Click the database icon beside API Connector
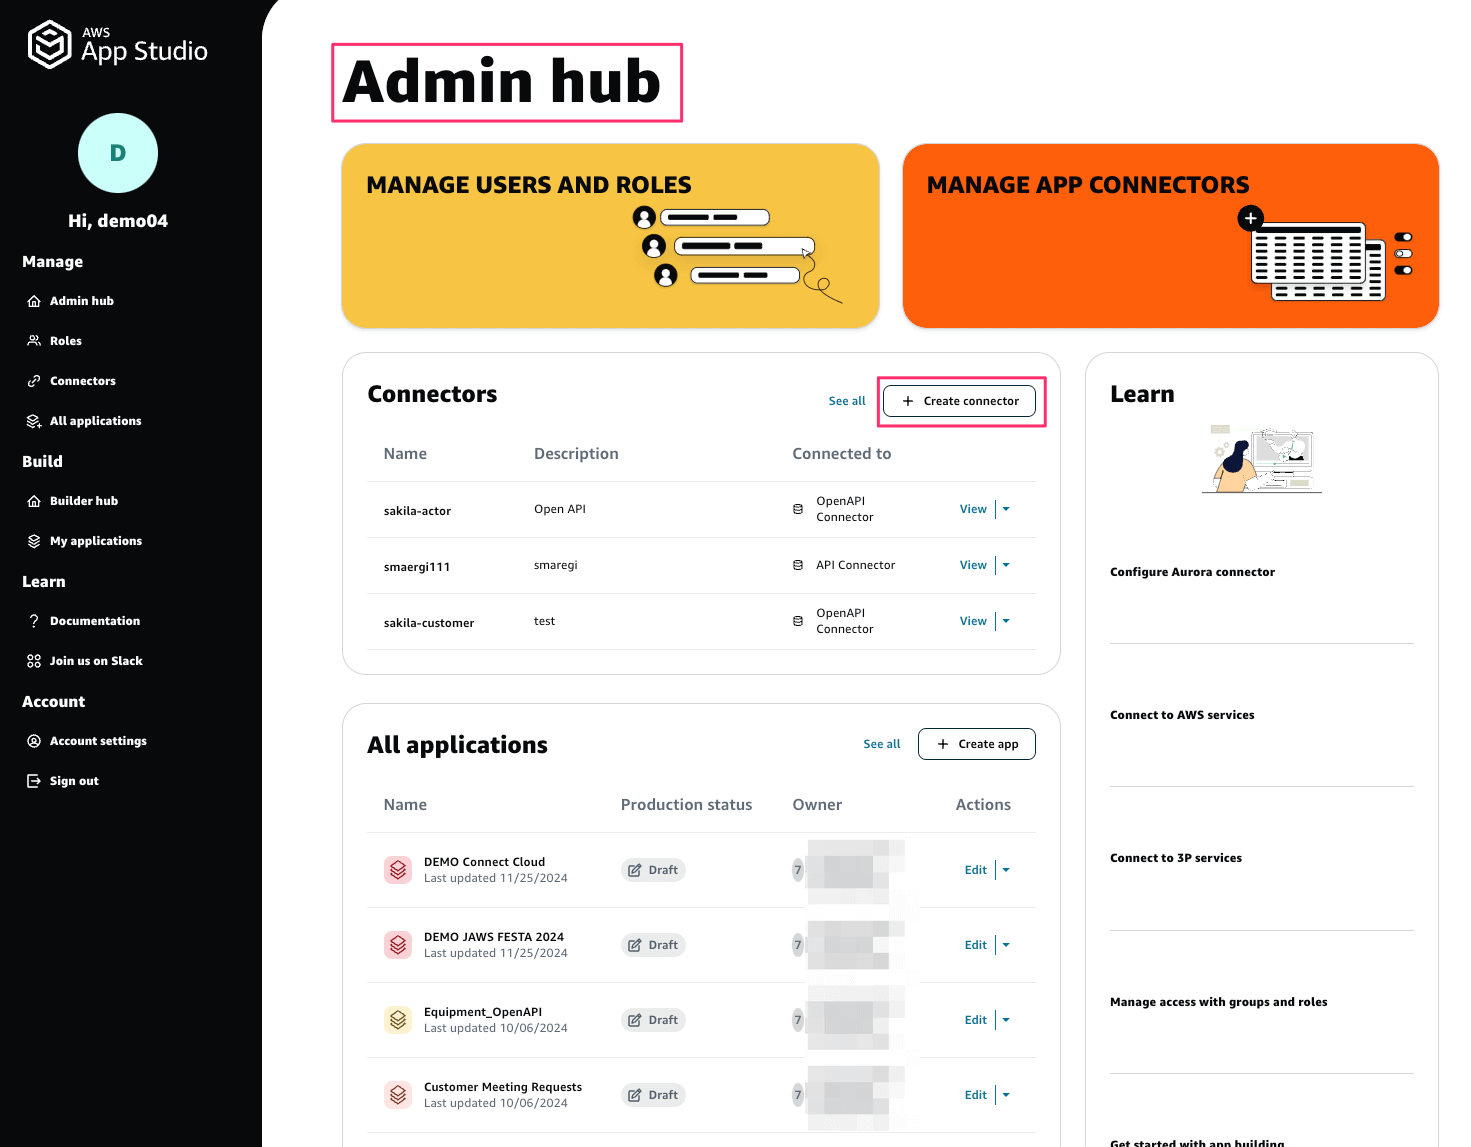The width and height of the screenshot is (1471, 1147). [x=798, y=565]
